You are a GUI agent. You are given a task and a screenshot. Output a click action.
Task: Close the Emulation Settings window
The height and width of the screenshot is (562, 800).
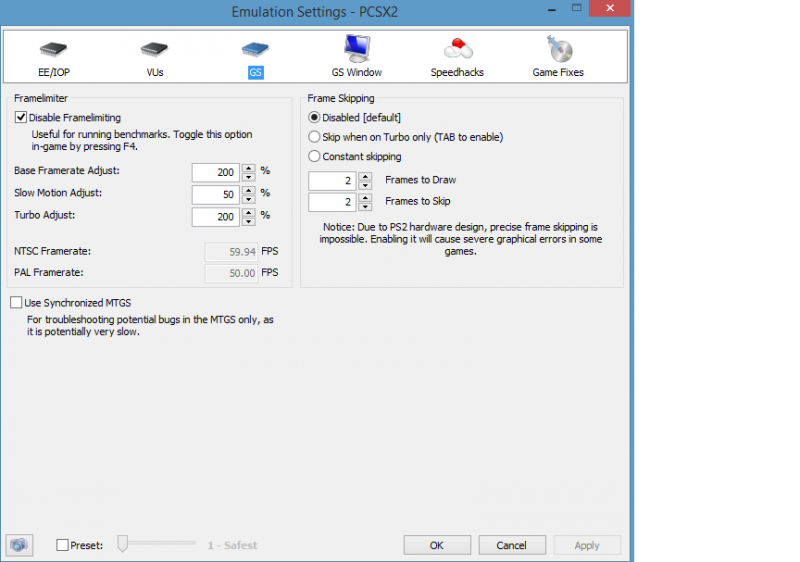click(610, 8)
